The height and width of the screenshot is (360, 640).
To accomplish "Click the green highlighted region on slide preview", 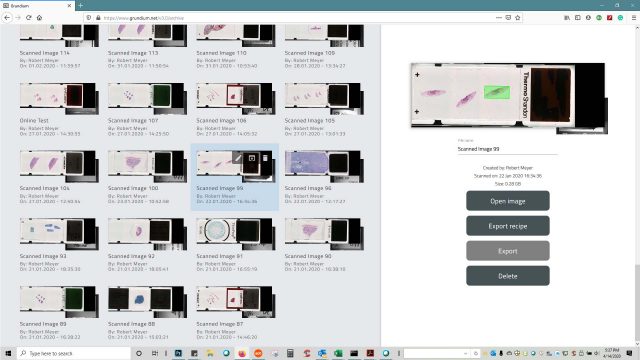I will pos(497,92).
